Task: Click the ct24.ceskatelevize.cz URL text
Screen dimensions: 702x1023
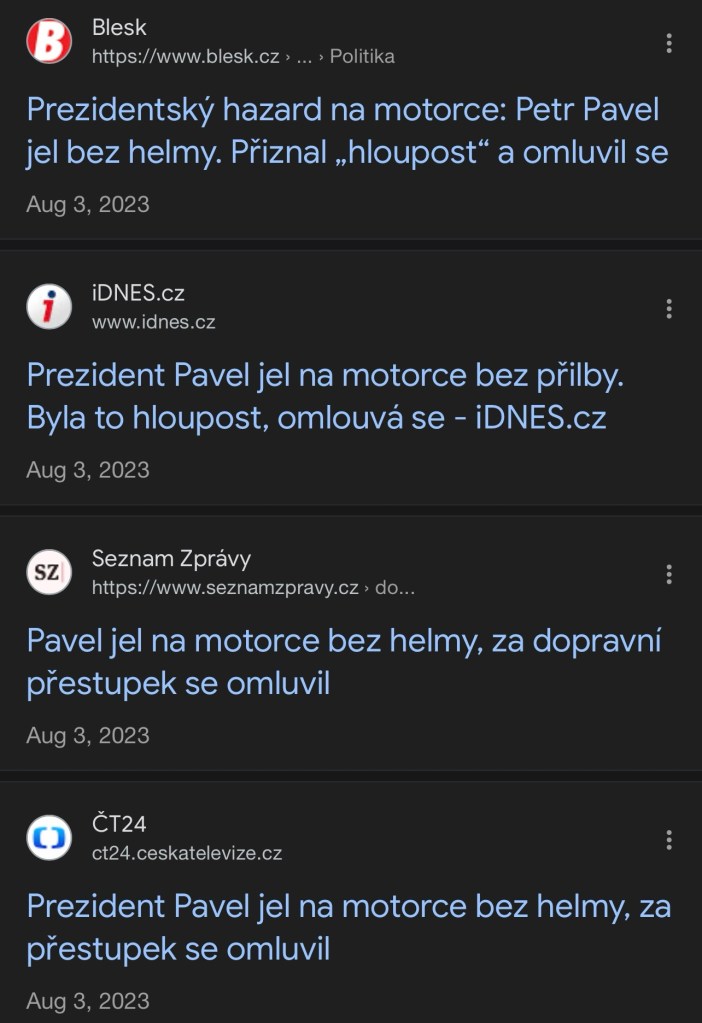Action: (187, 853)
